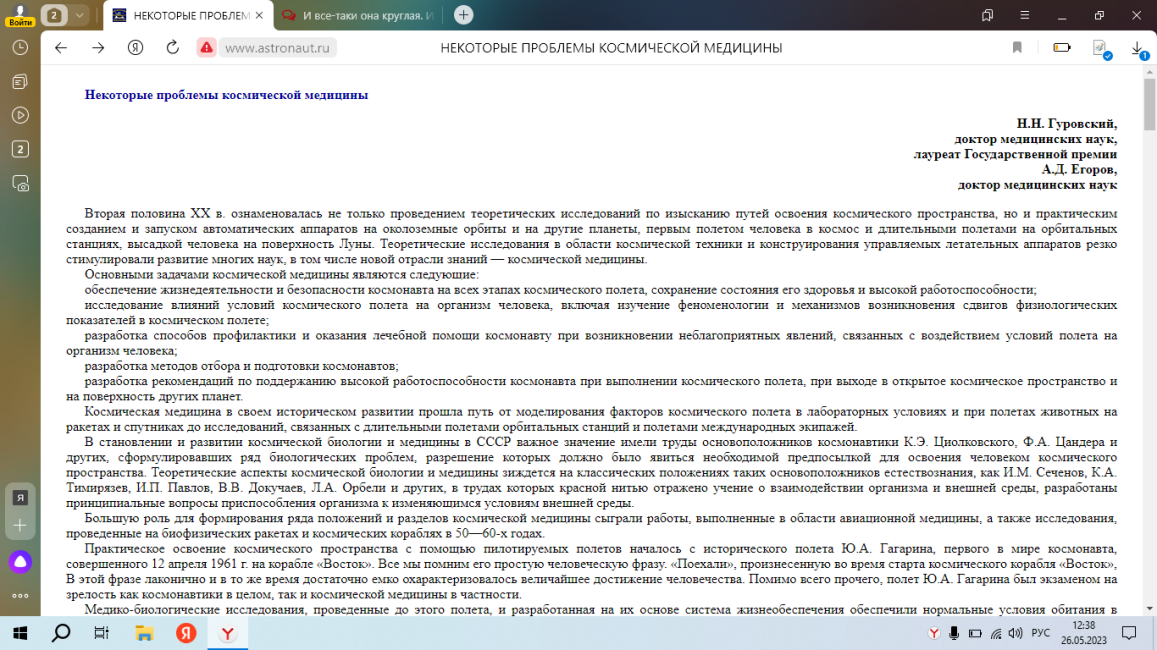1157x650 pixels.
Task: Bookmark current page with flag icon
Action: coord(1017,47)
